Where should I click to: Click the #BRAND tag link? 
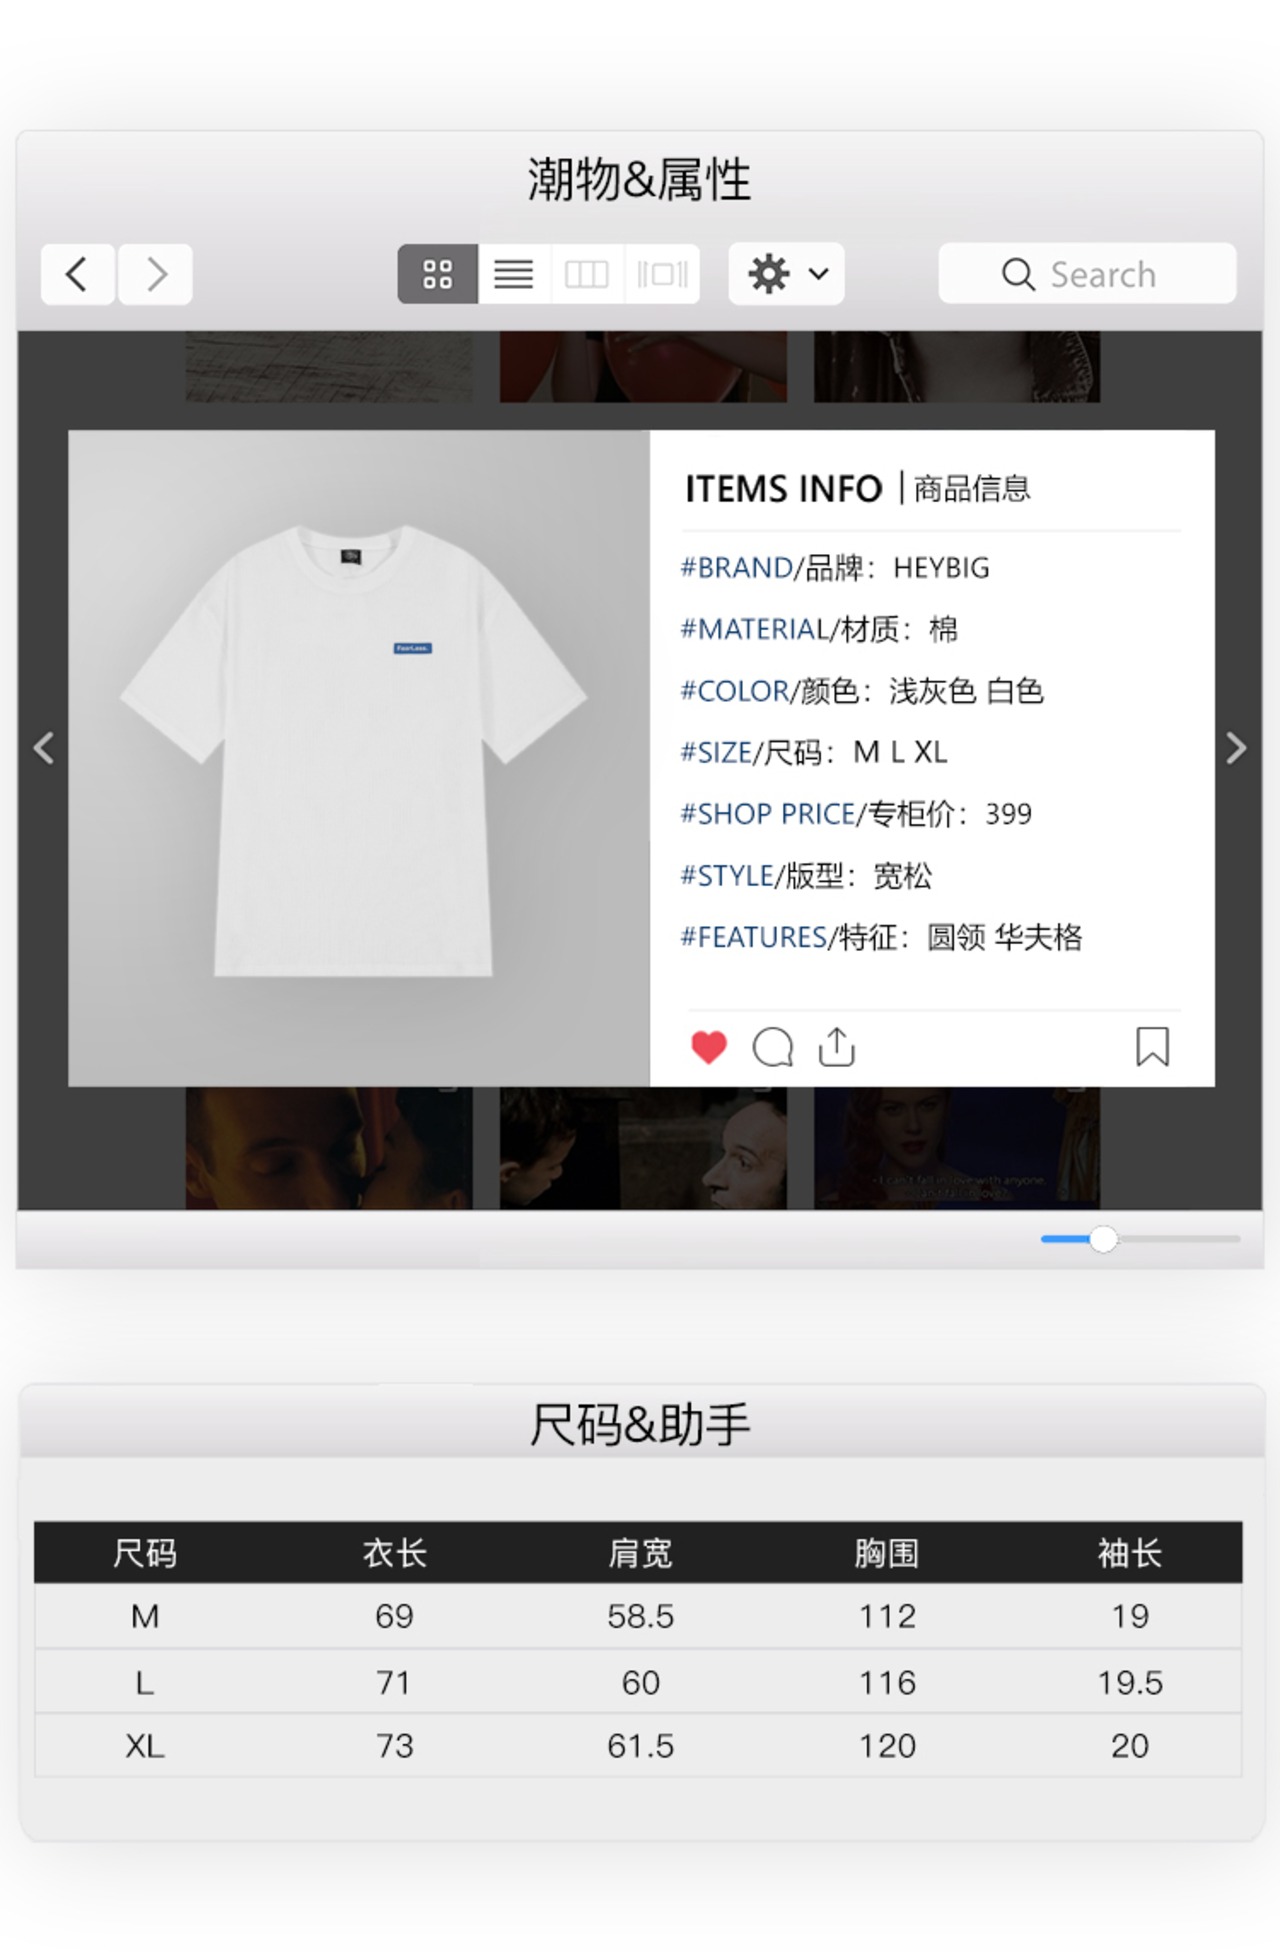[737, 568]
